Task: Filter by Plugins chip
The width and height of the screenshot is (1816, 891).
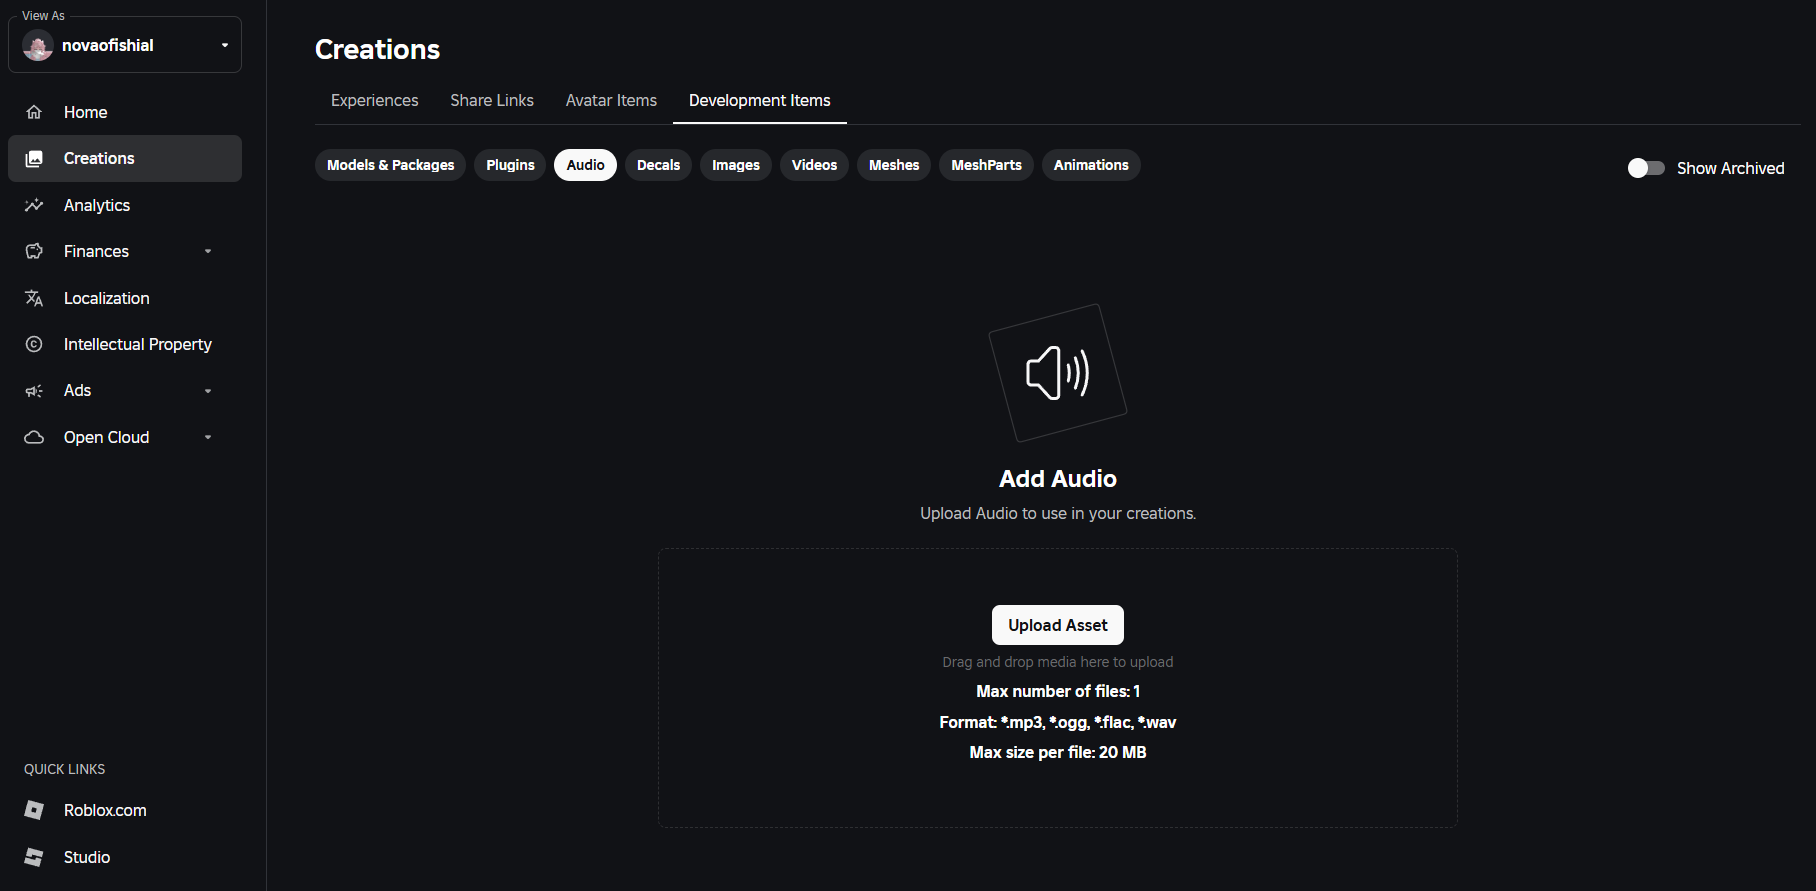Action: [x=511, y=165]
